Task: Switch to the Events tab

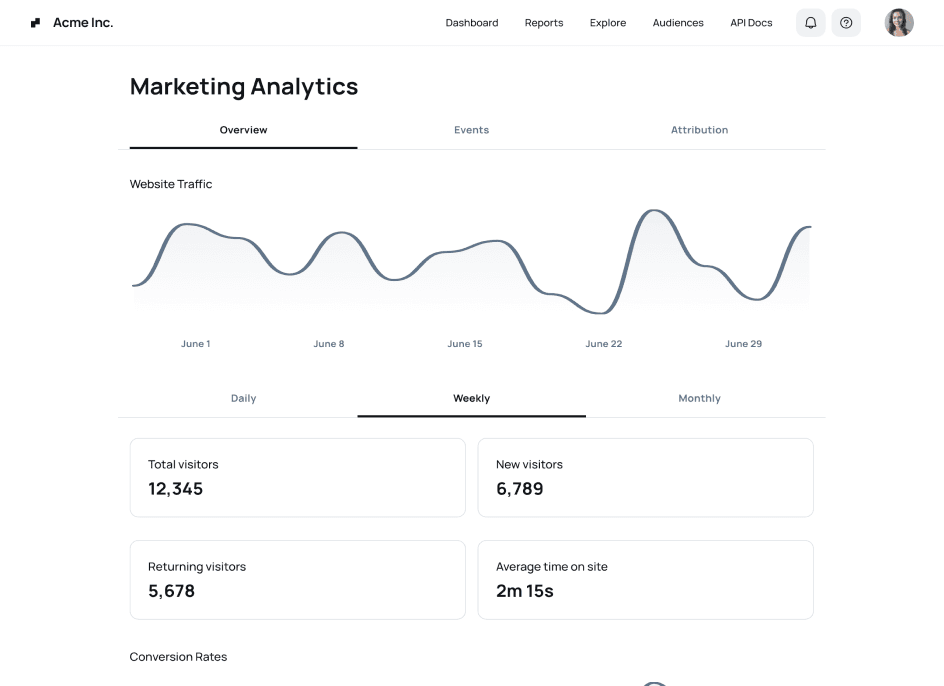Action: [471, 130]
